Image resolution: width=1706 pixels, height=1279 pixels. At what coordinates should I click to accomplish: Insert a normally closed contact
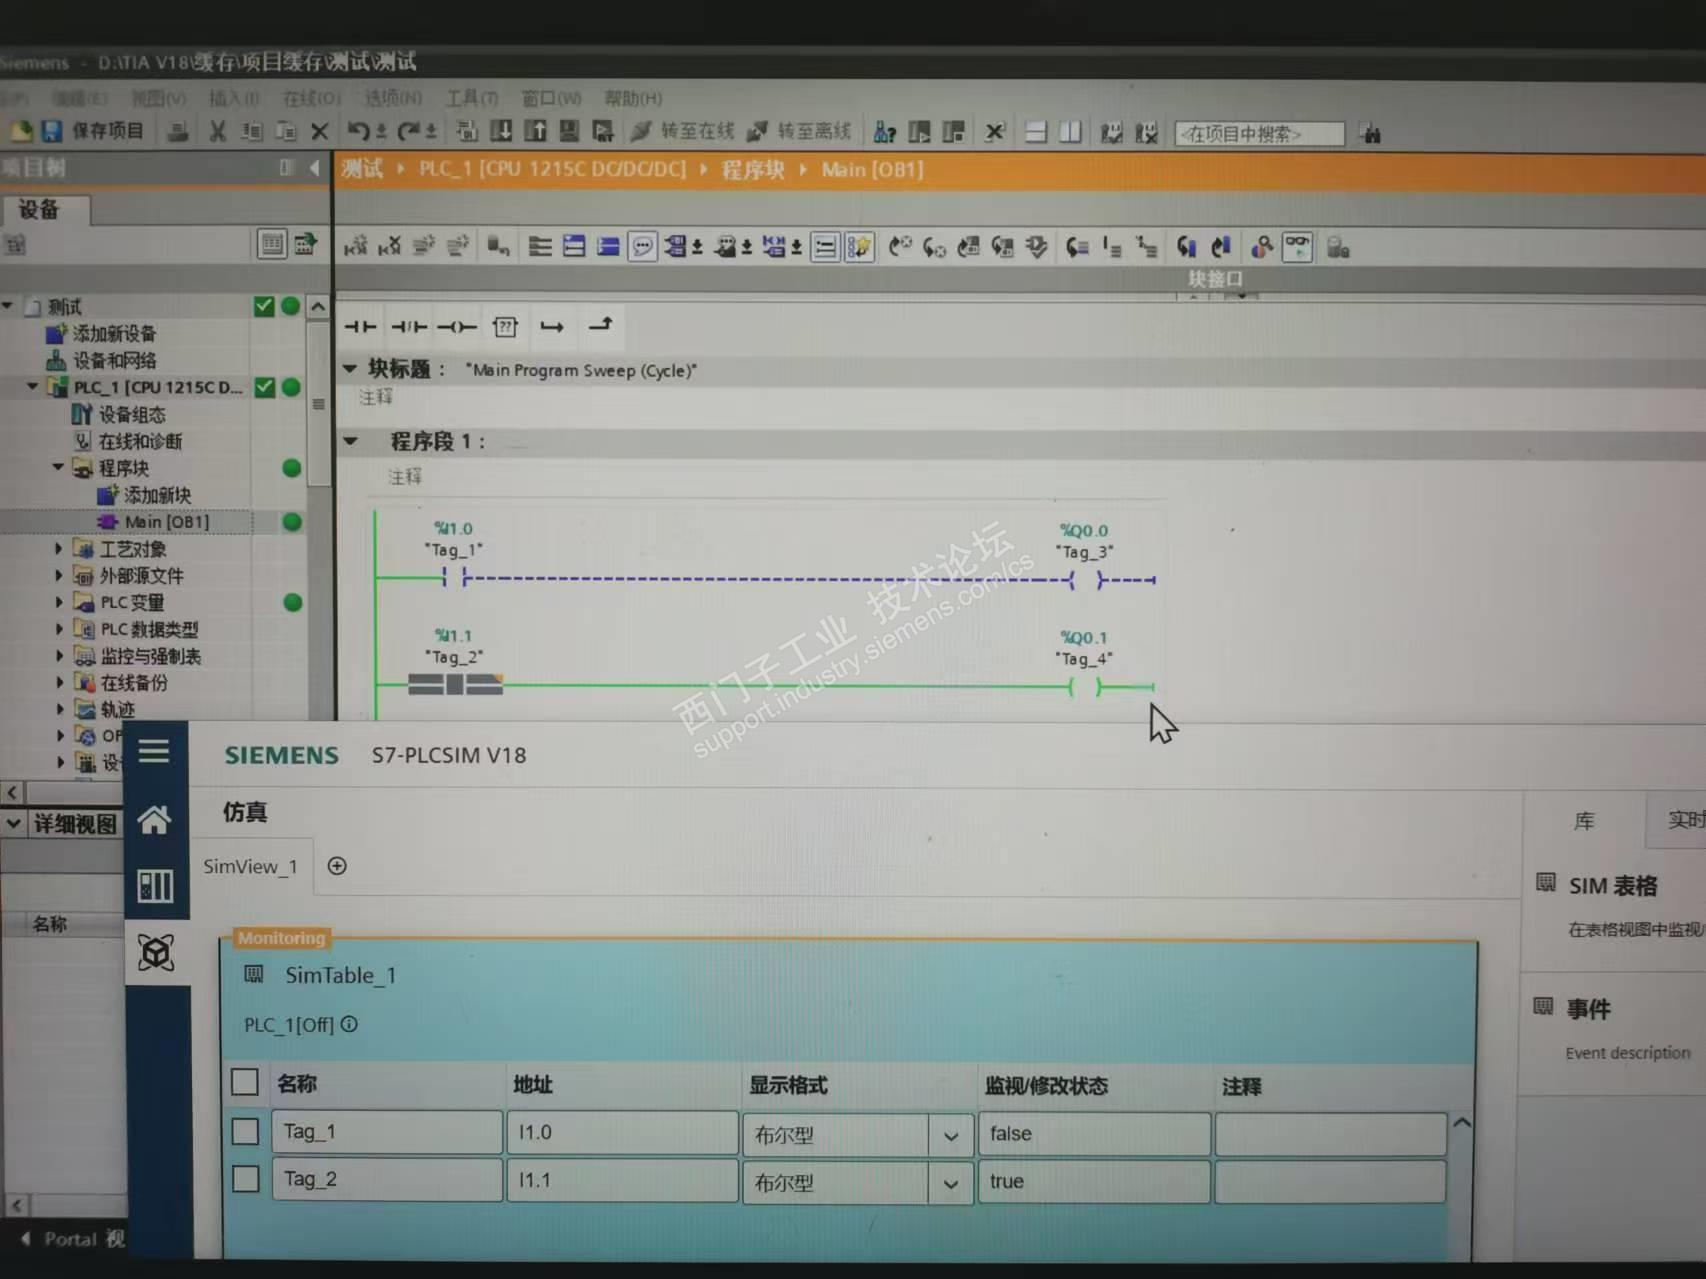click(408, 326)
